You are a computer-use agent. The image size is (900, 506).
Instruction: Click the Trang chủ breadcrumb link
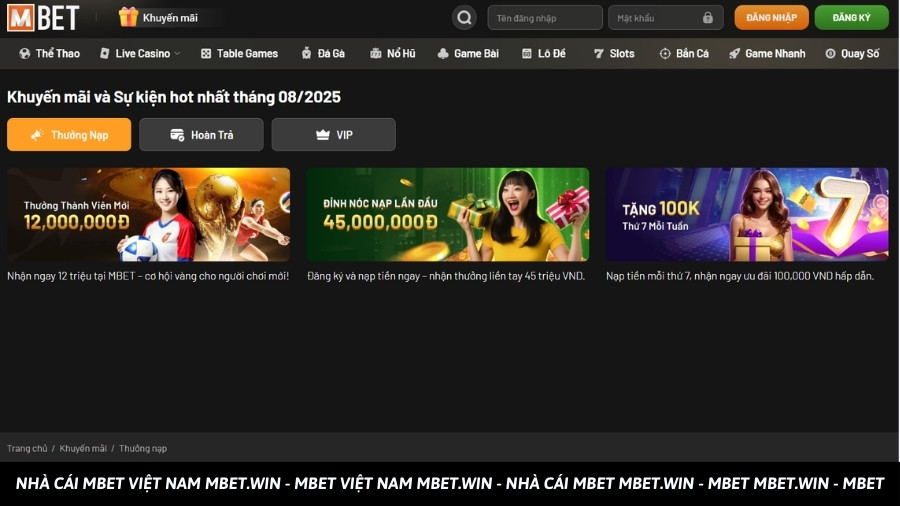tap(27, 449)
